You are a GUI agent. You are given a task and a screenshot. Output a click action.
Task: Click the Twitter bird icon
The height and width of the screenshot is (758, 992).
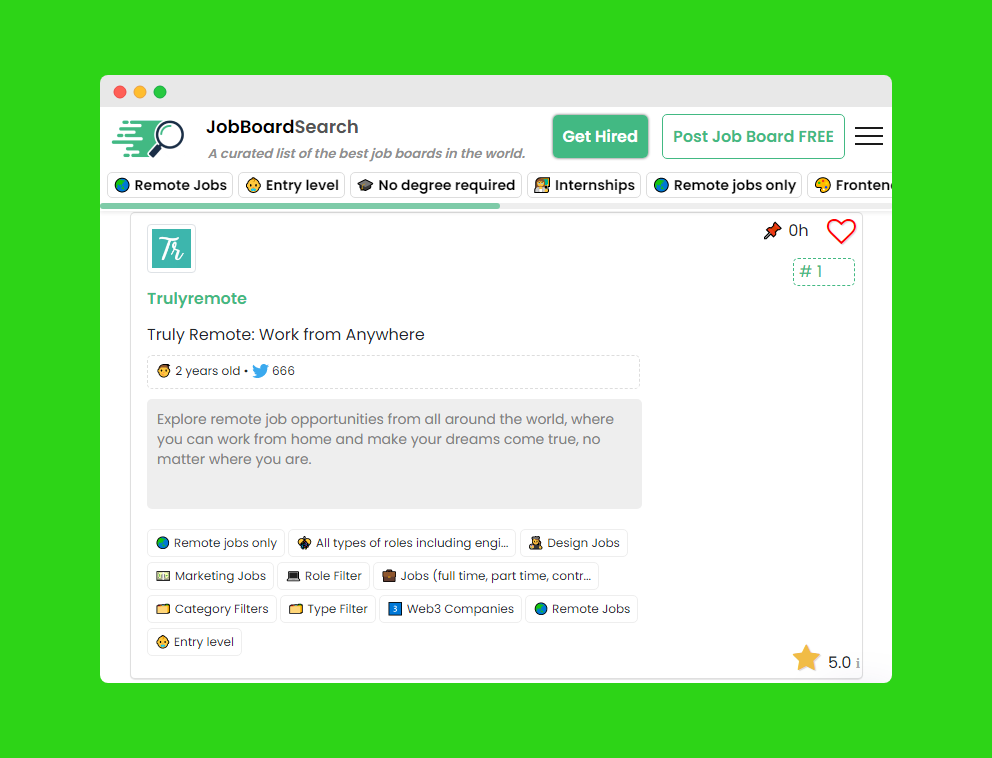[260, 371]
